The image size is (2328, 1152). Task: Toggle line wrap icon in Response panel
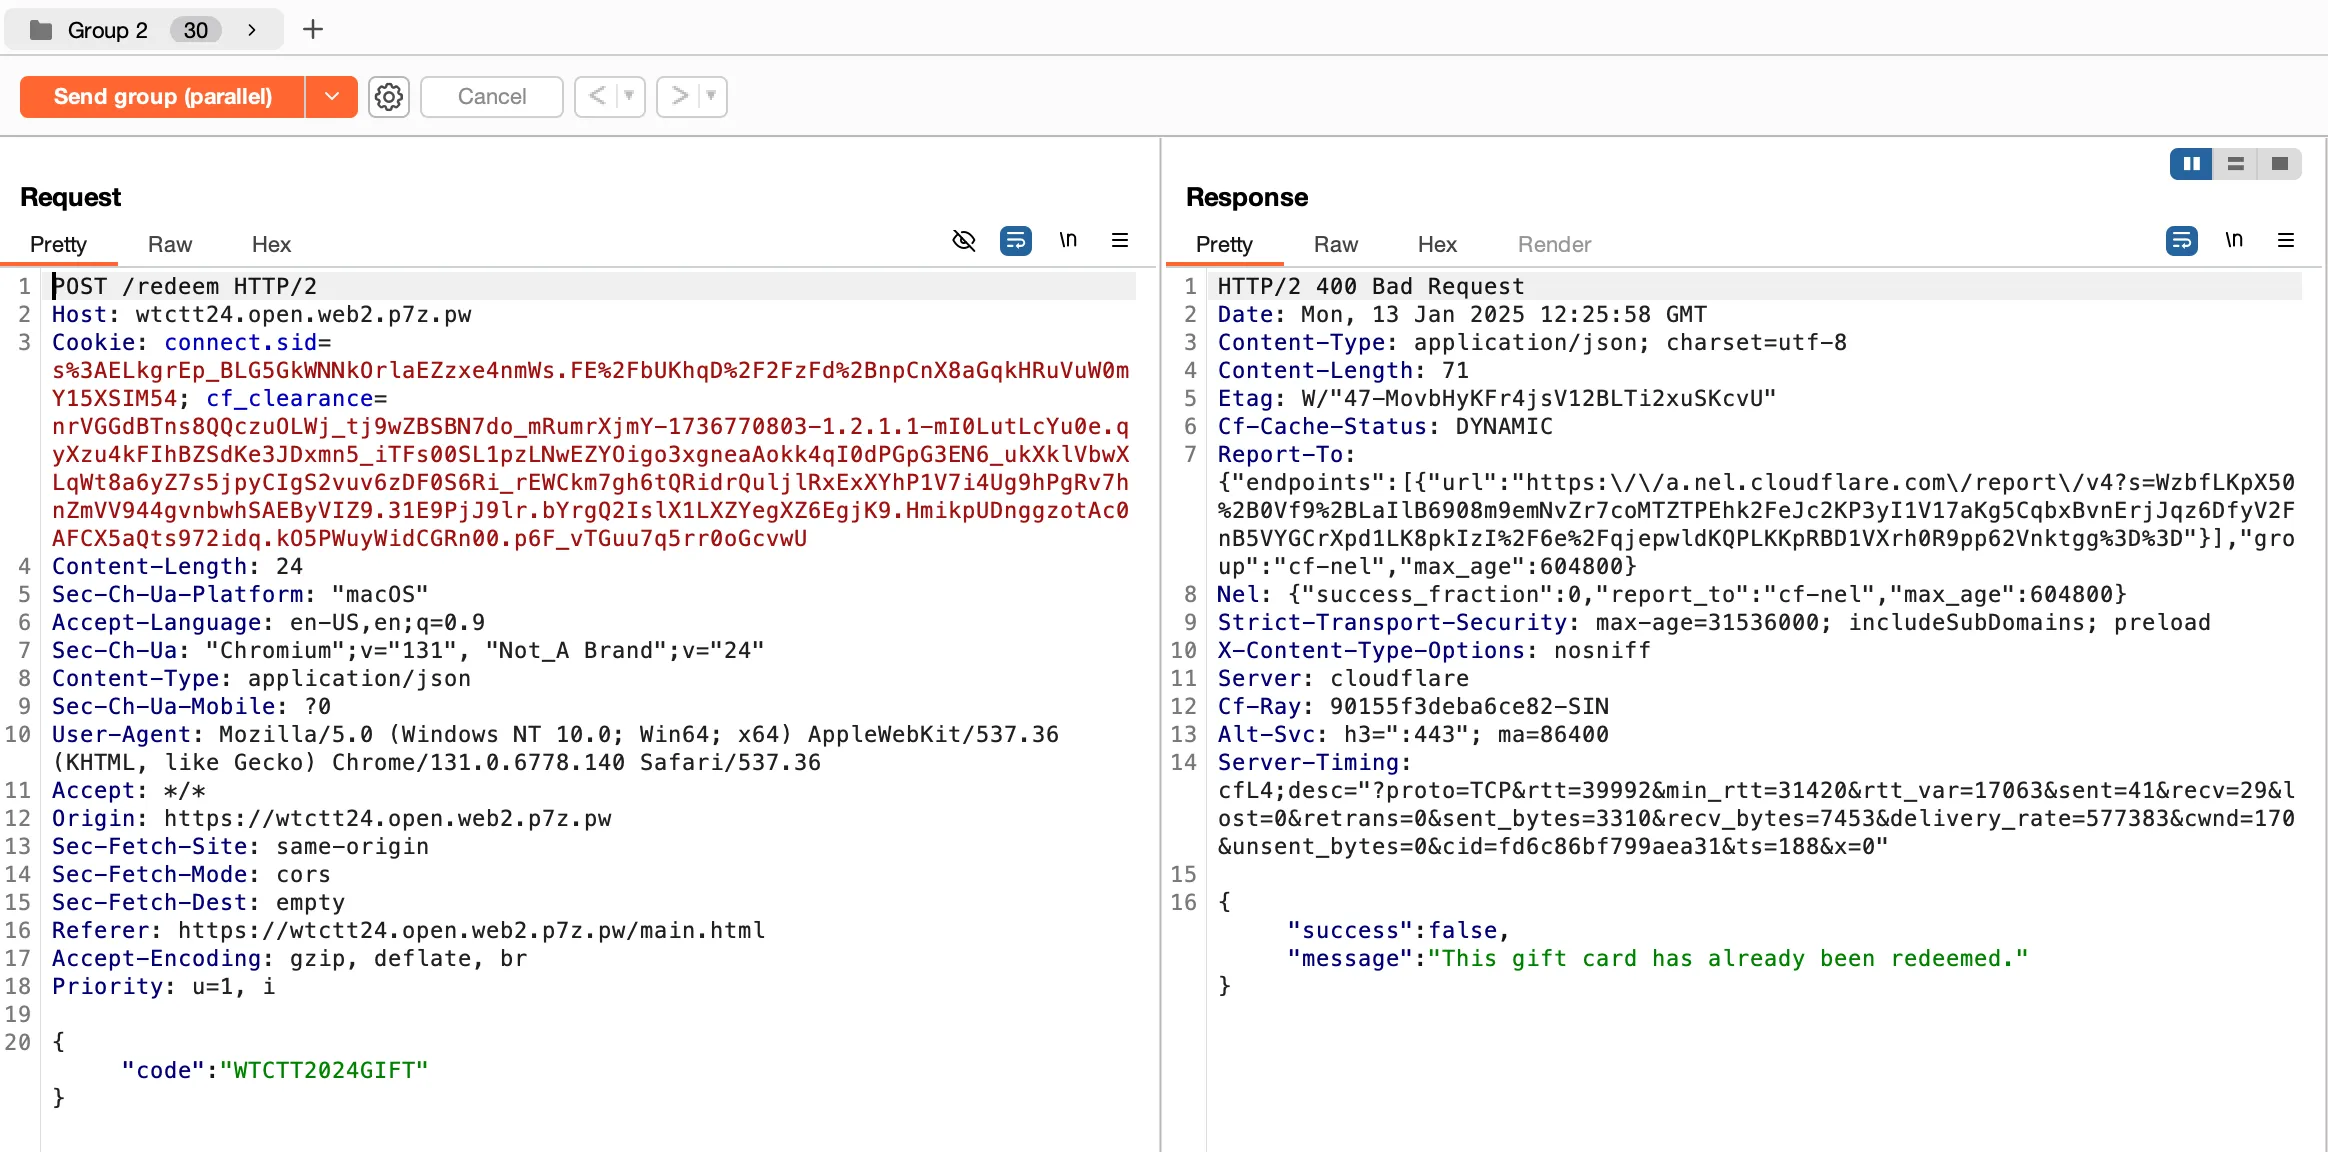[x=2181, y=240]
